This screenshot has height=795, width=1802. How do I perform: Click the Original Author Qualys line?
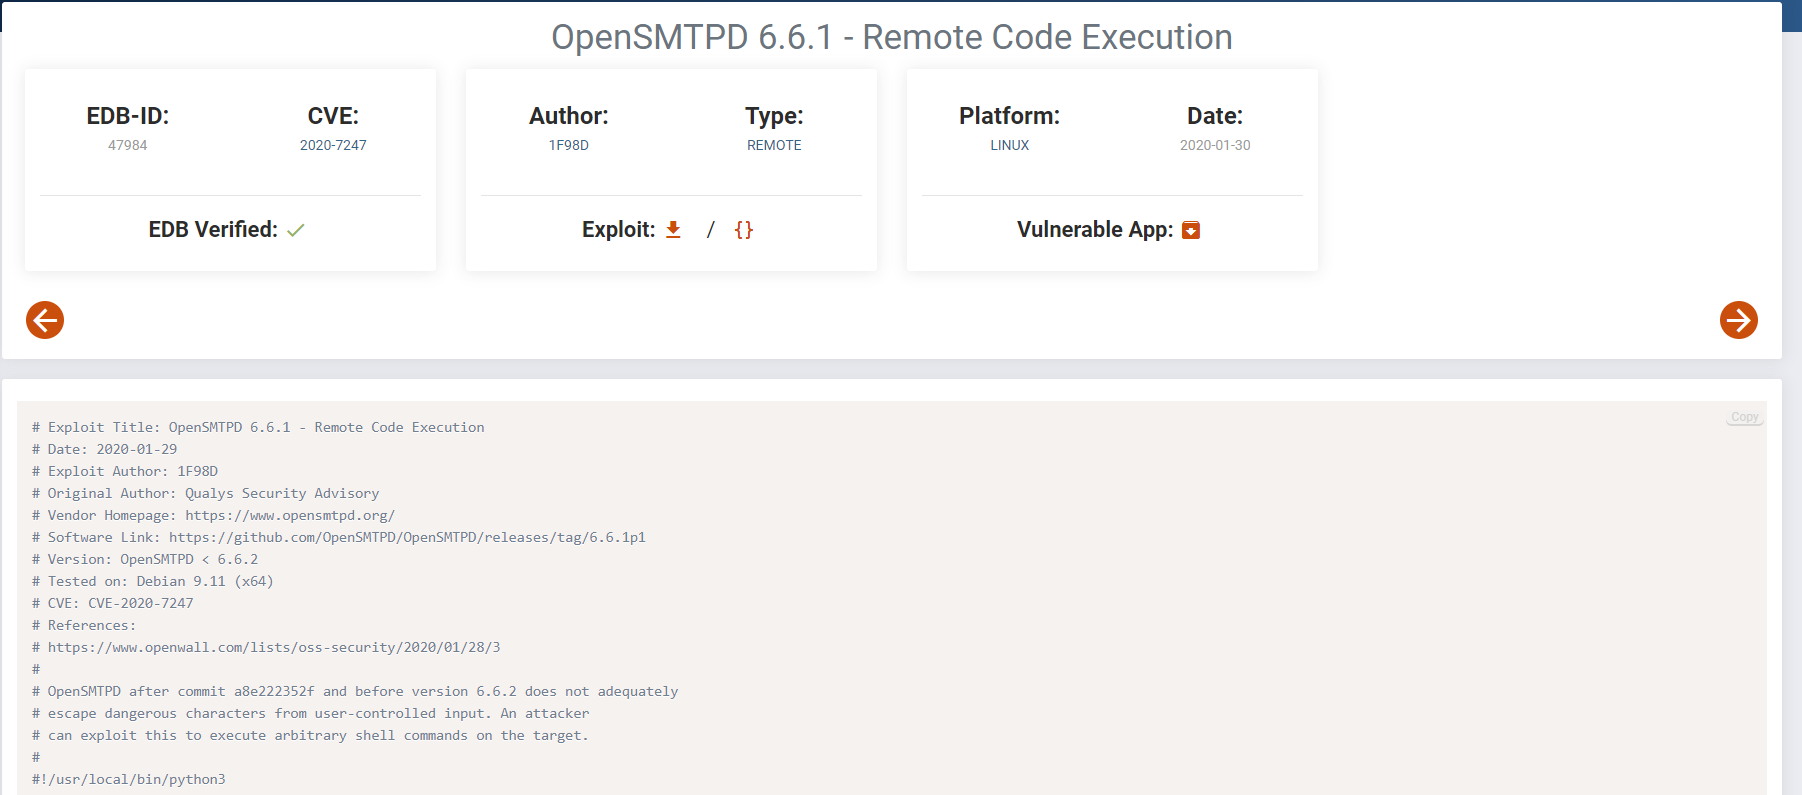(x=205, y=493)
